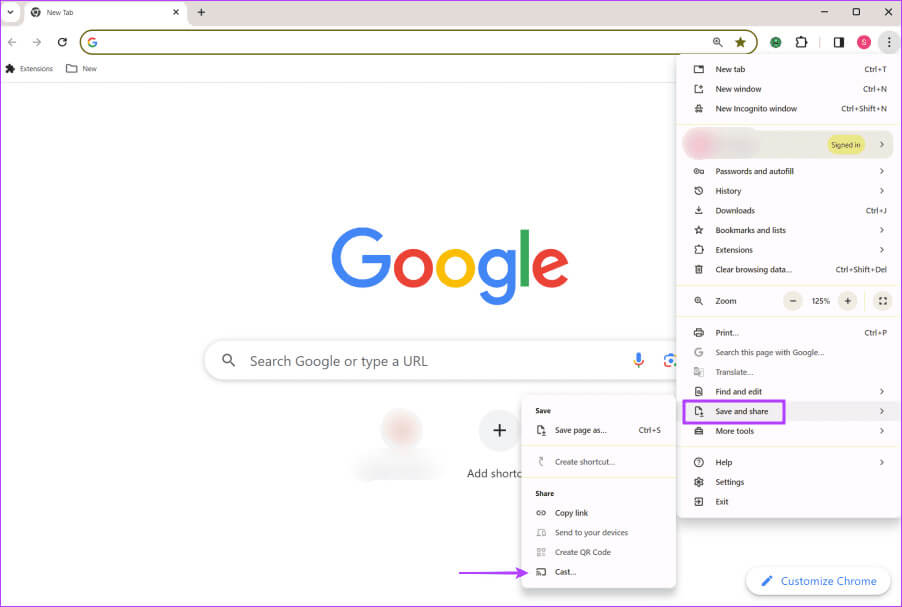Select New Incognito window
The width and height of the screenshot is (902, 607).
click(x=789, y=108)
